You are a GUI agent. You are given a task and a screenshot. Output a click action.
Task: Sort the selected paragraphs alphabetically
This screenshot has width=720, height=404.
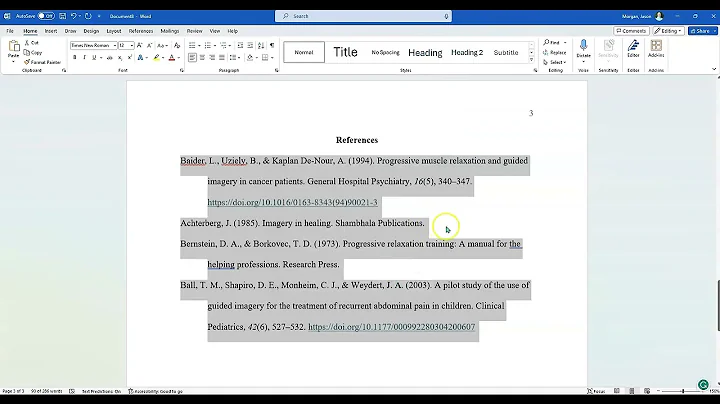[261, 45]
